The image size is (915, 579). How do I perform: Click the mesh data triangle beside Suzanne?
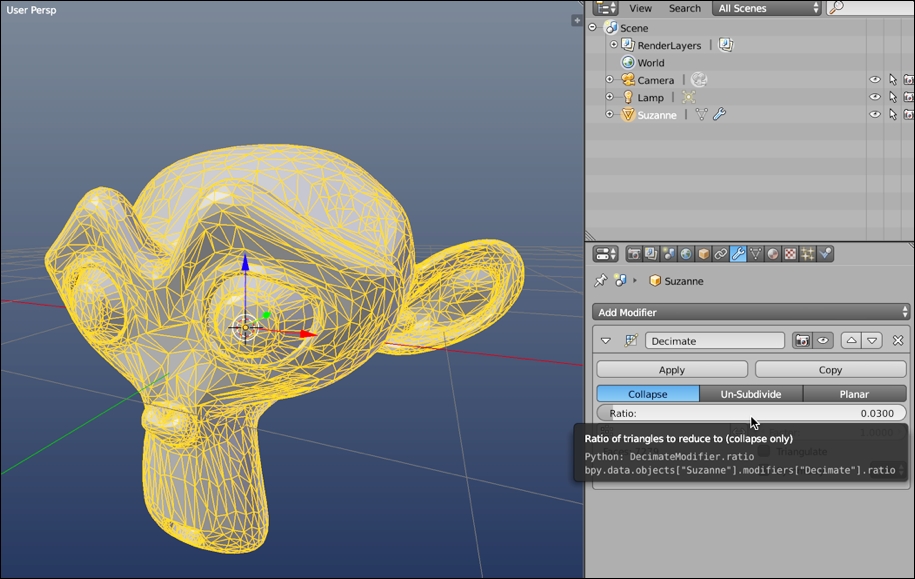tap(701, 114)
